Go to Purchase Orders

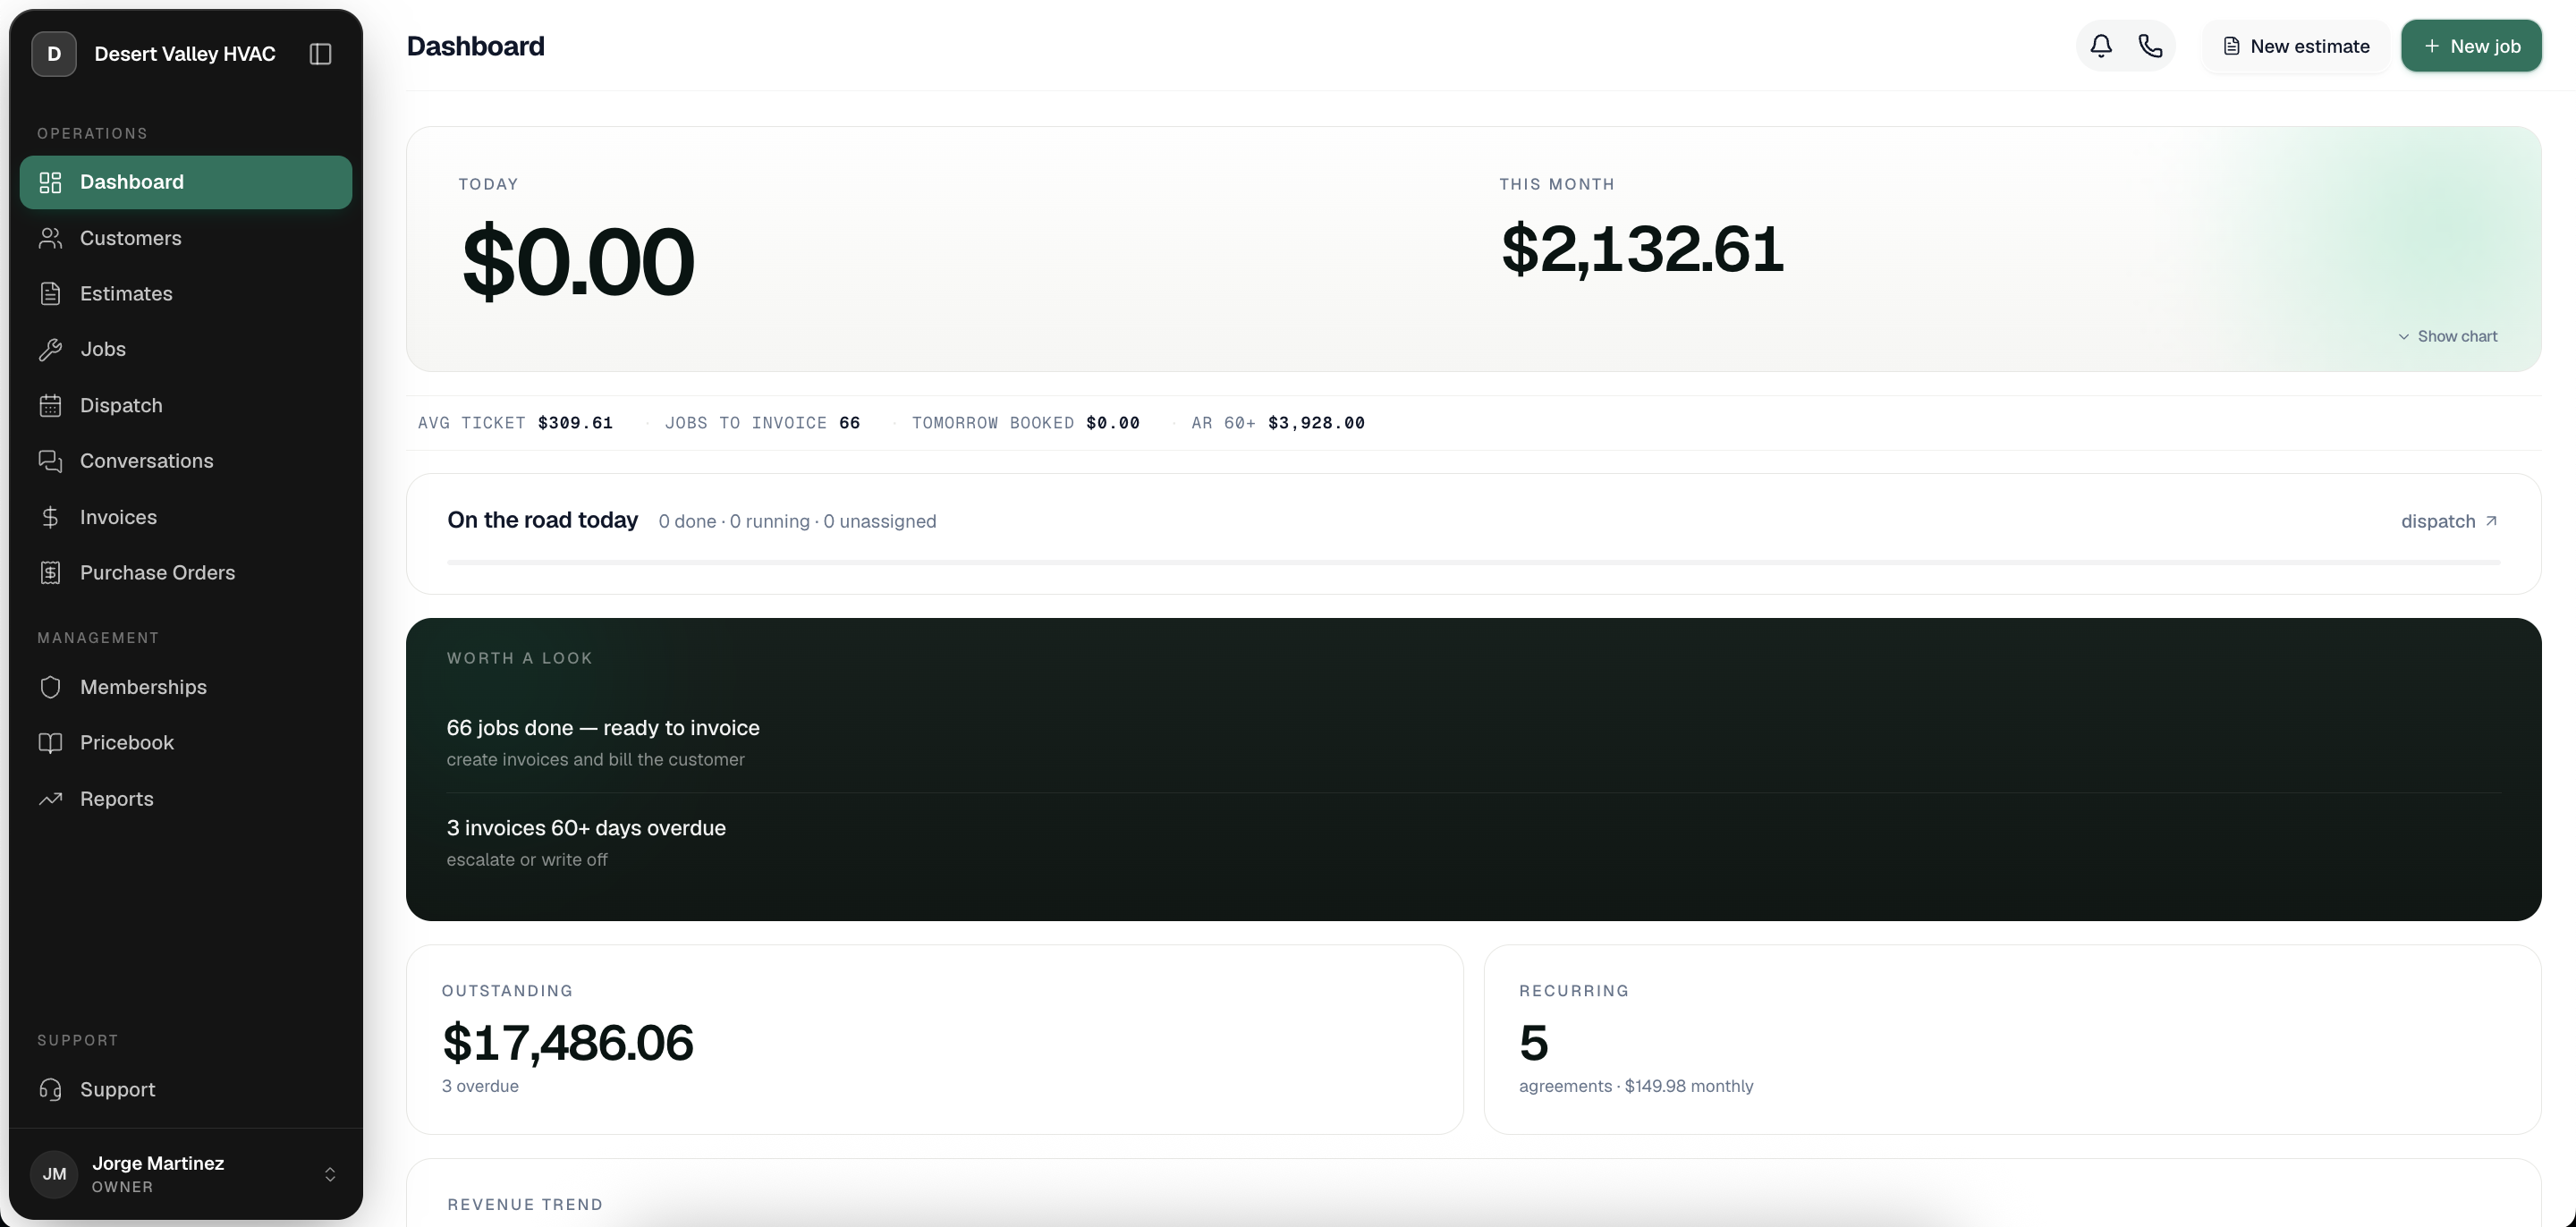pyautogui.click(x=186, y=573)
